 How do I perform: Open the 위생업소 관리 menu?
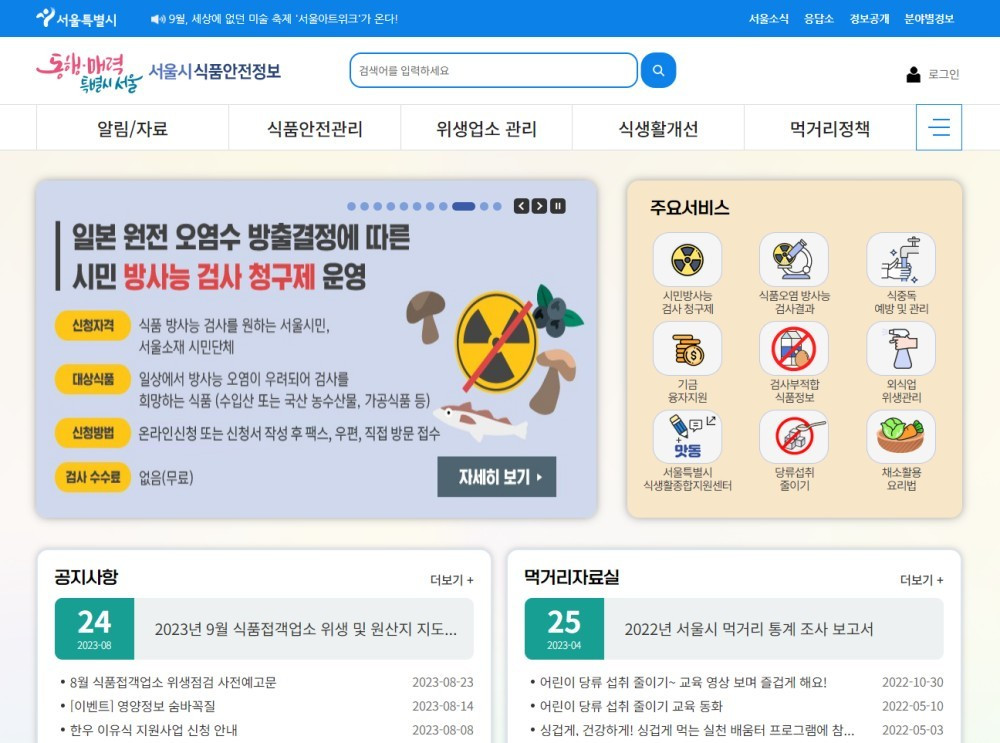pyautogui.click(x=487, y=128)
